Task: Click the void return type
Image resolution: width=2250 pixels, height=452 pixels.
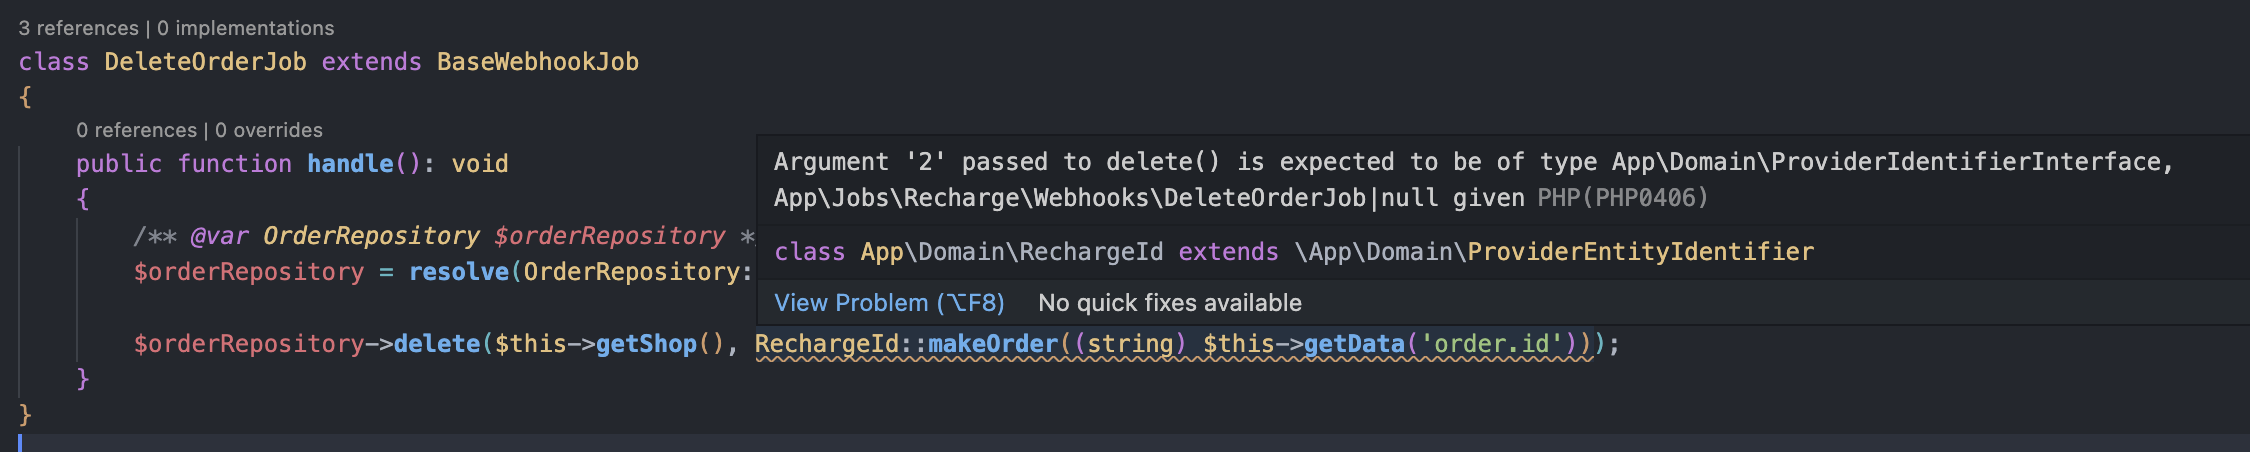Action: click(x=480, y=164)
